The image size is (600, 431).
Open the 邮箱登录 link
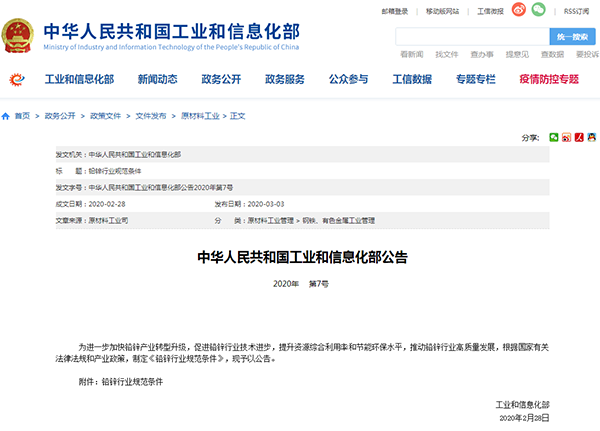[395, 11]
